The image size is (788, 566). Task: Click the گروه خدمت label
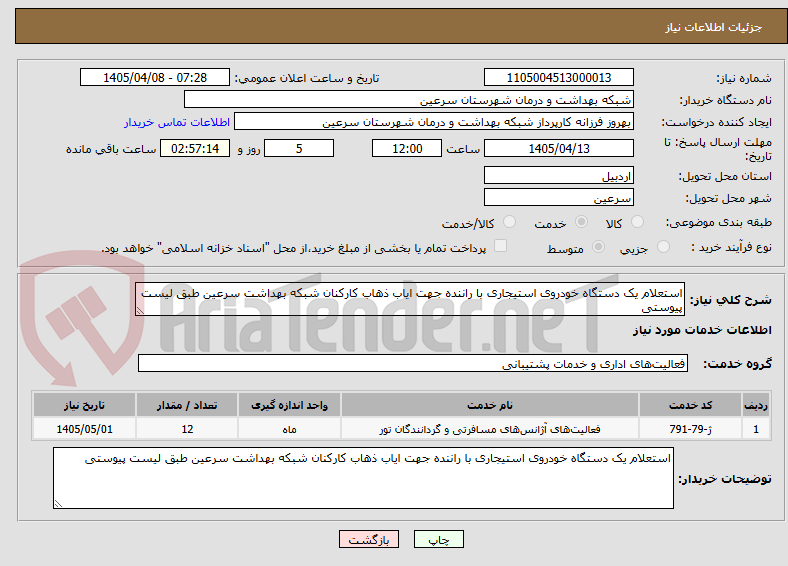click(737, 363)
